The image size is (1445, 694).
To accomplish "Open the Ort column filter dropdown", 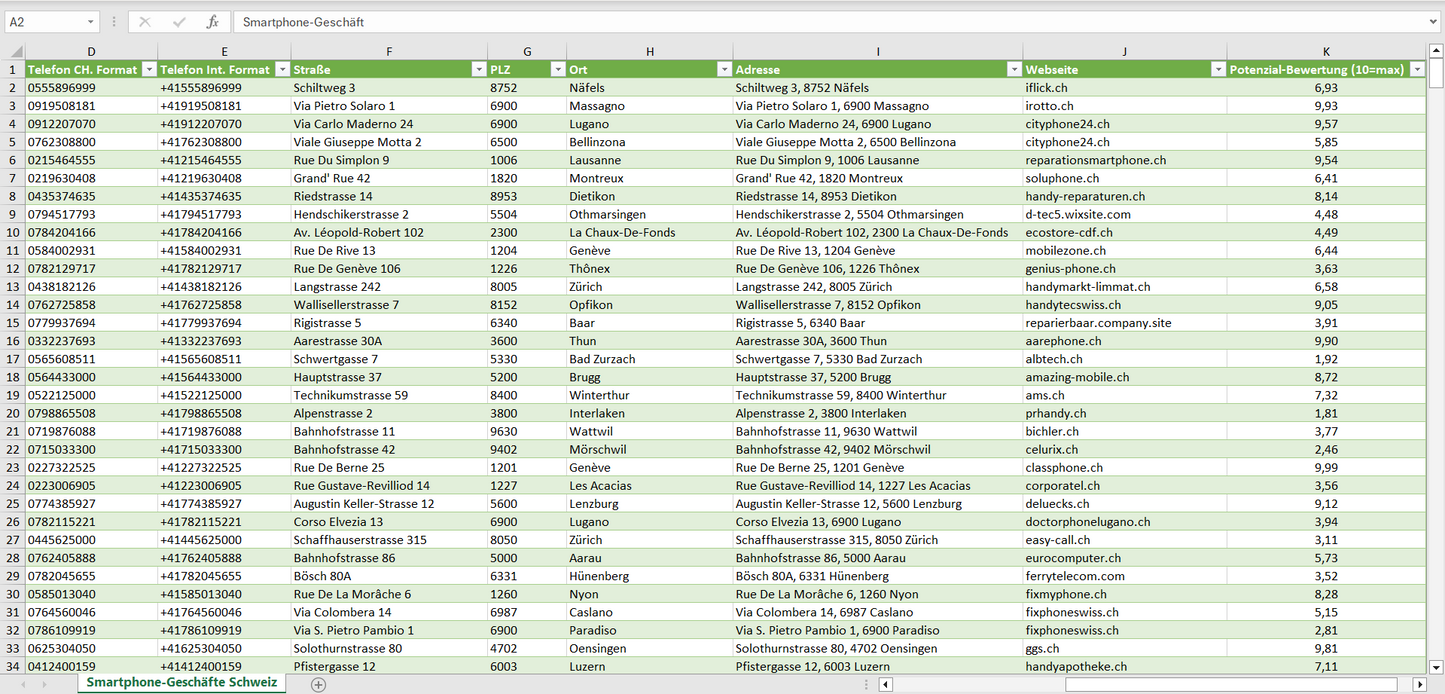I will point(723,70).
